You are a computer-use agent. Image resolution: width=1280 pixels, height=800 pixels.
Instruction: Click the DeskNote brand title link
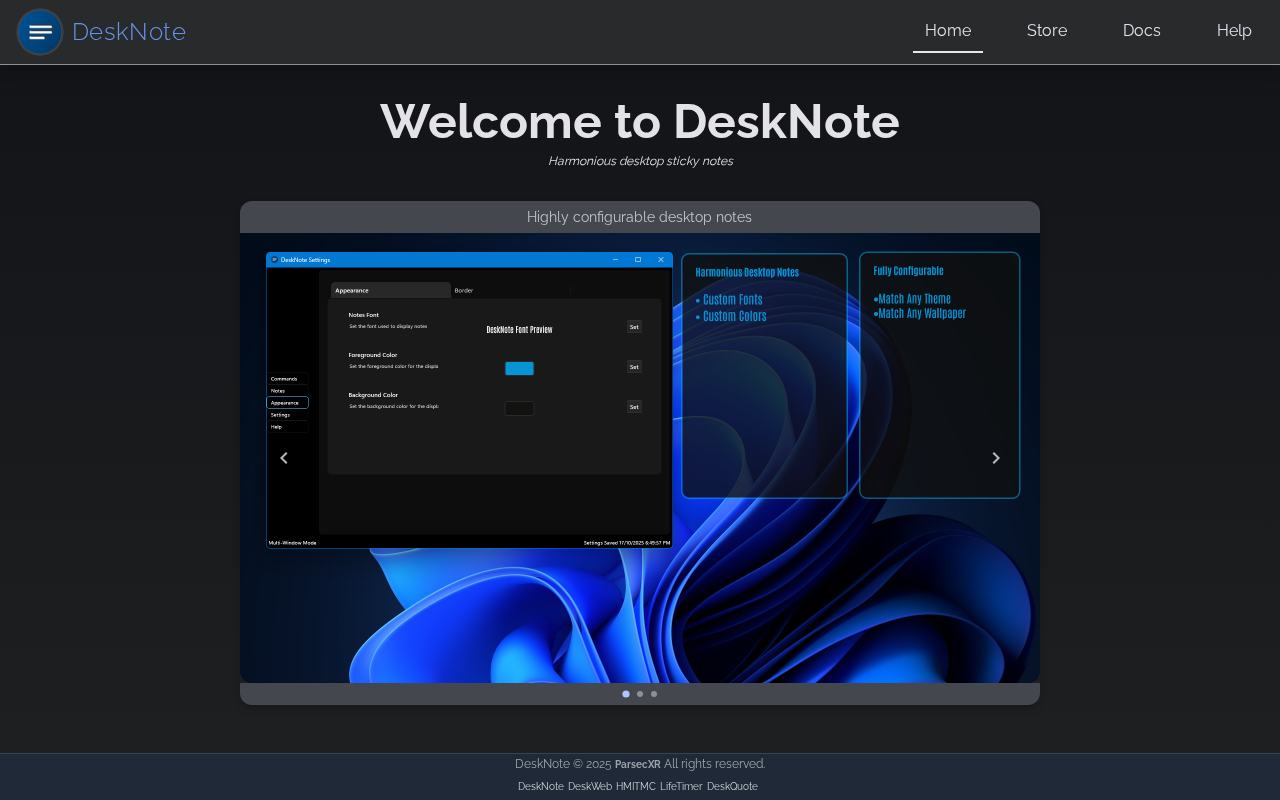tap(129, 32)
